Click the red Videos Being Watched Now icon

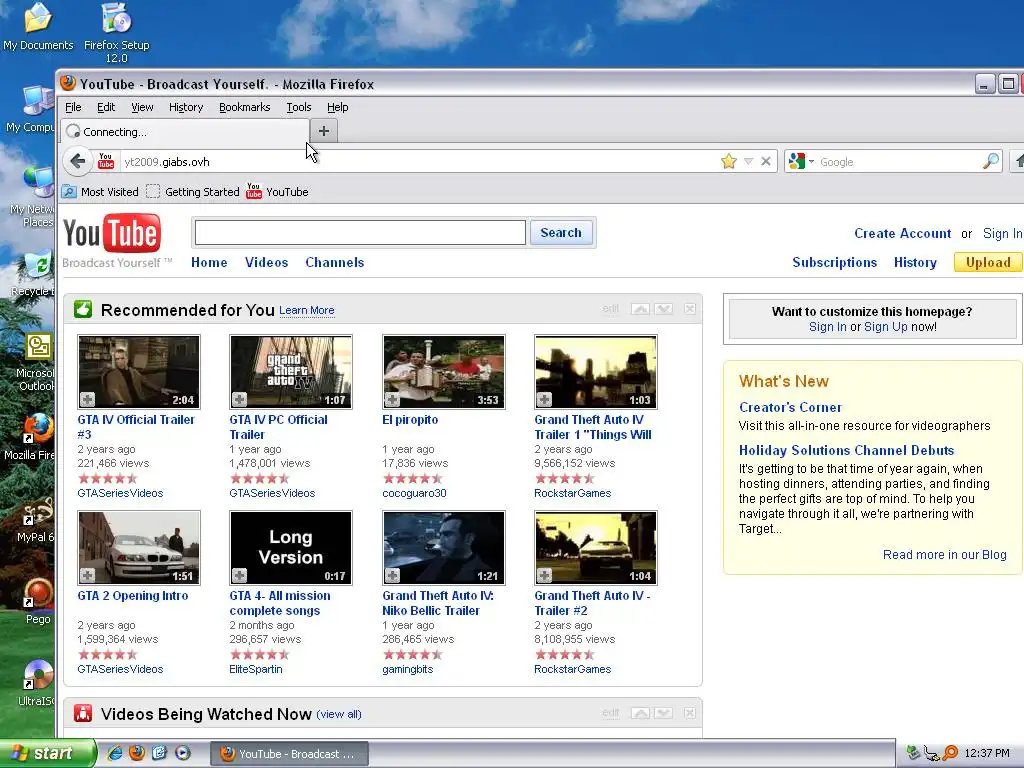pyautogui.click(x=83, y=713)
